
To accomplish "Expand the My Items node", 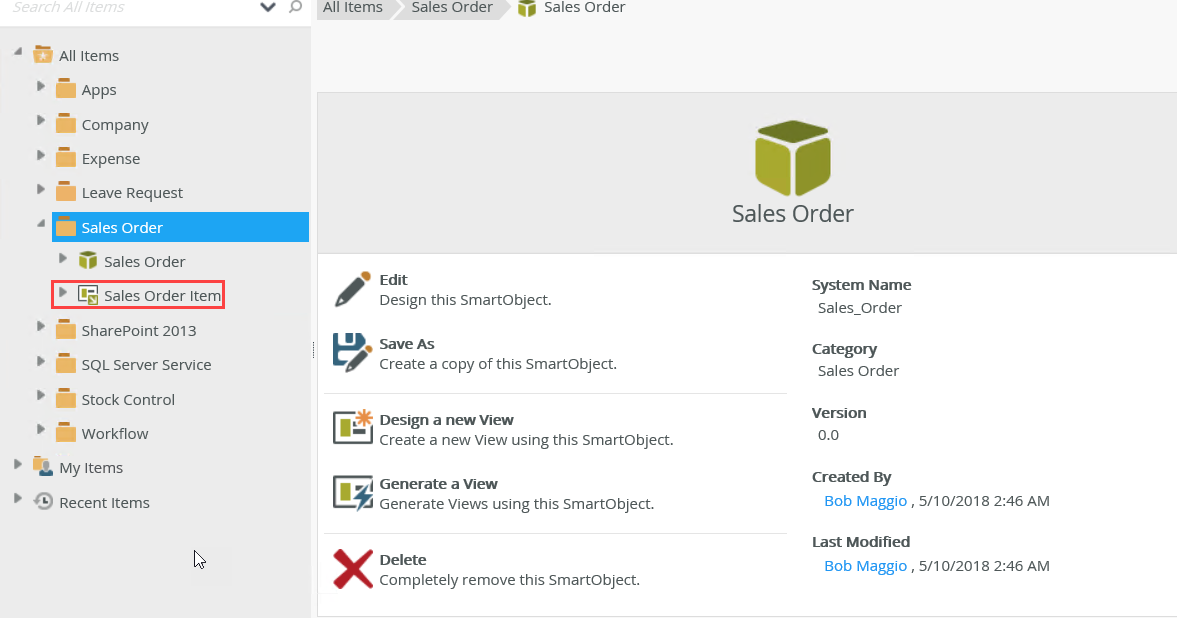I will pos(18,465).
